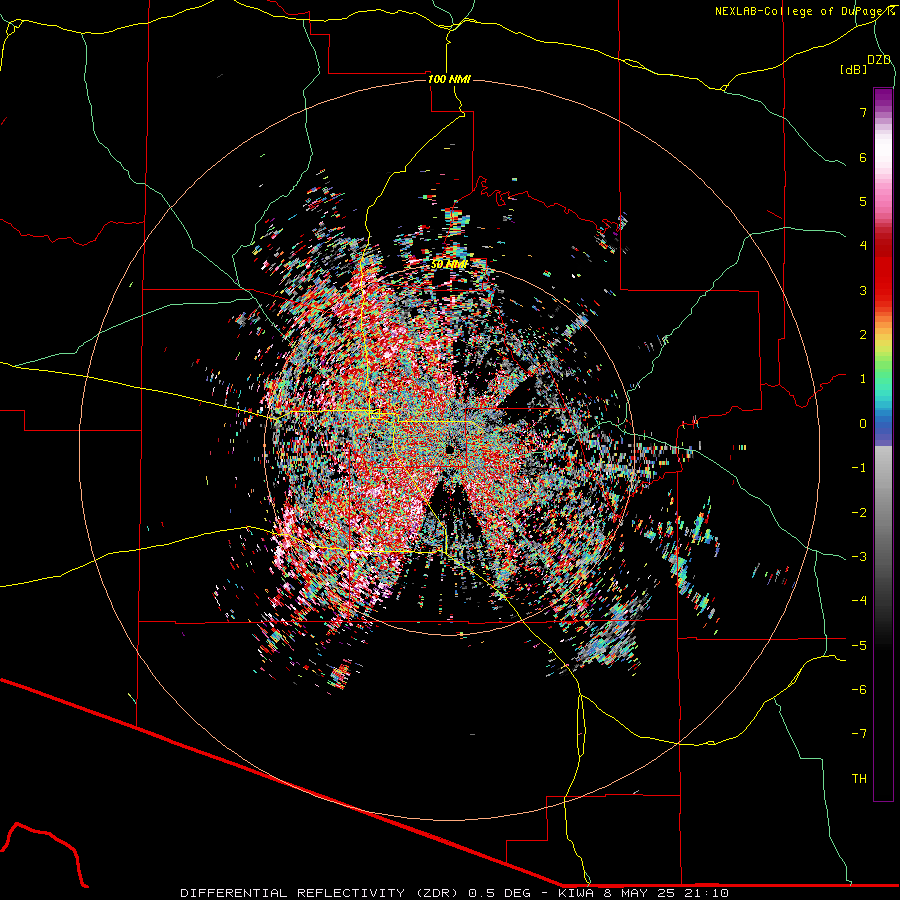
Task: Click the positive 6 dB scale label
Action: pos(863,157)
